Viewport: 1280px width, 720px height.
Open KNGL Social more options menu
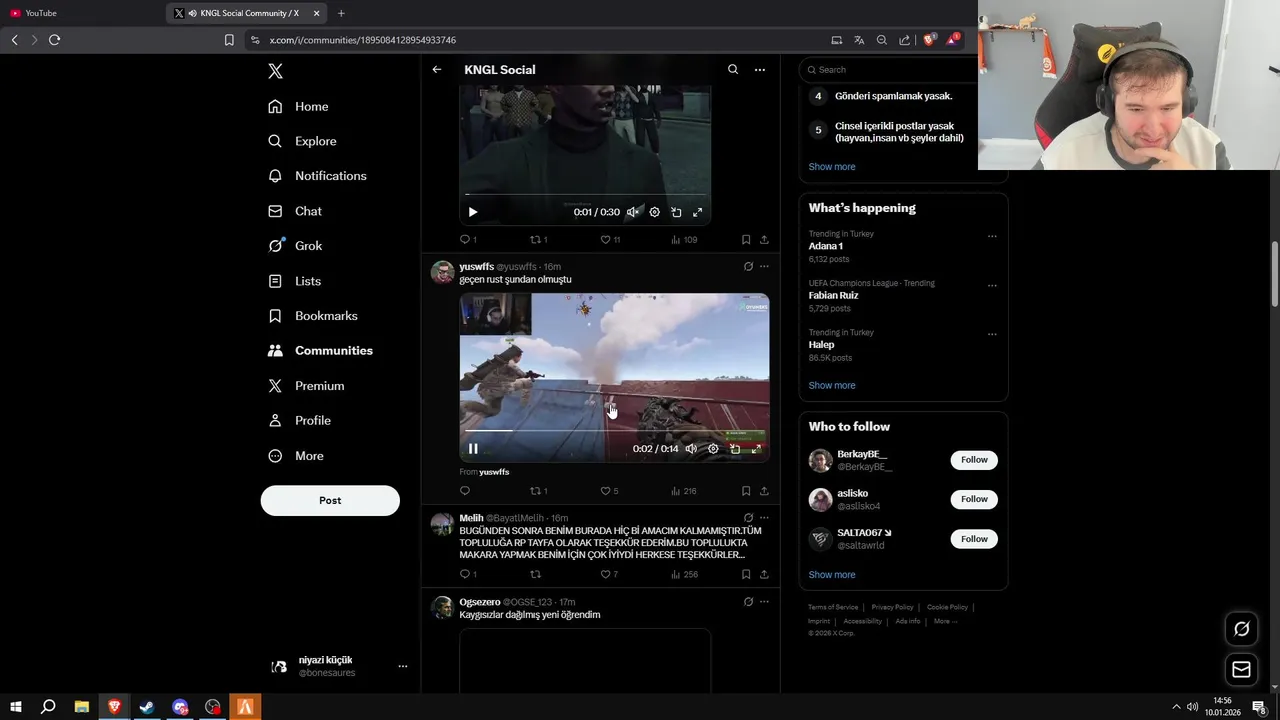pyautogui.click(x=760, y=70)
